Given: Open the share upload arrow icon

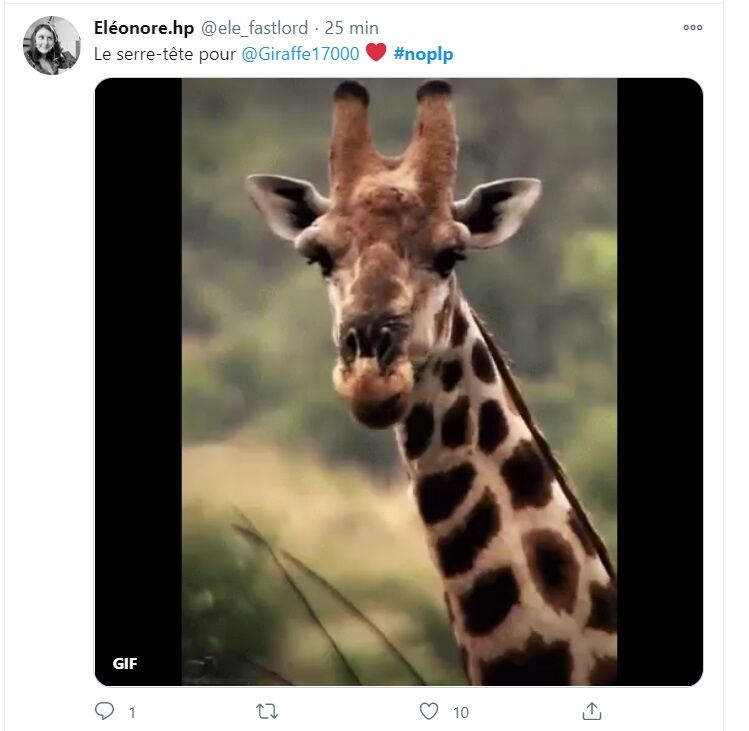Looking at the screenshot, I should tap(591, 711).
